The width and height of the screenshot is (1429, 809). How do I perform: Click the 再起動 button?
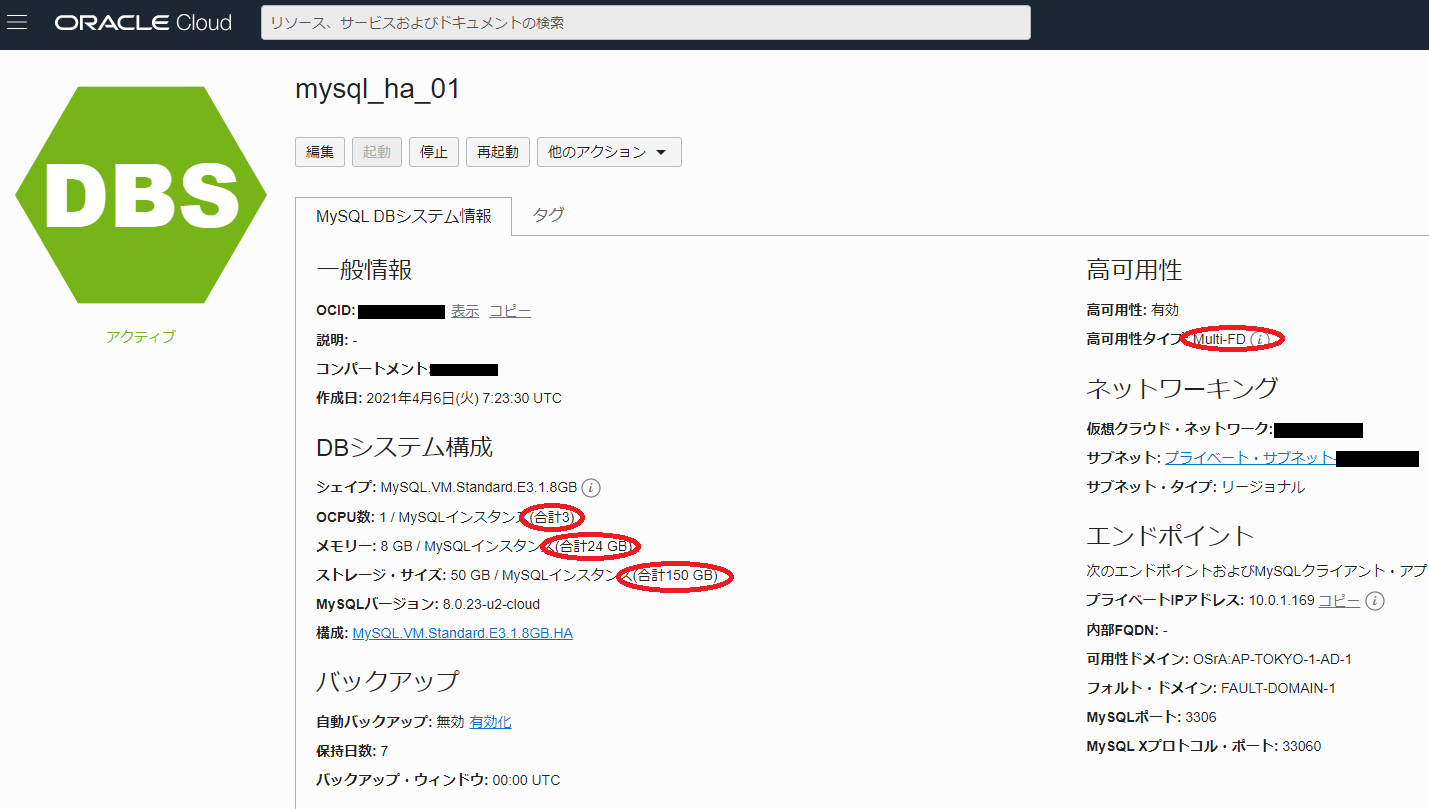point(498,152)
